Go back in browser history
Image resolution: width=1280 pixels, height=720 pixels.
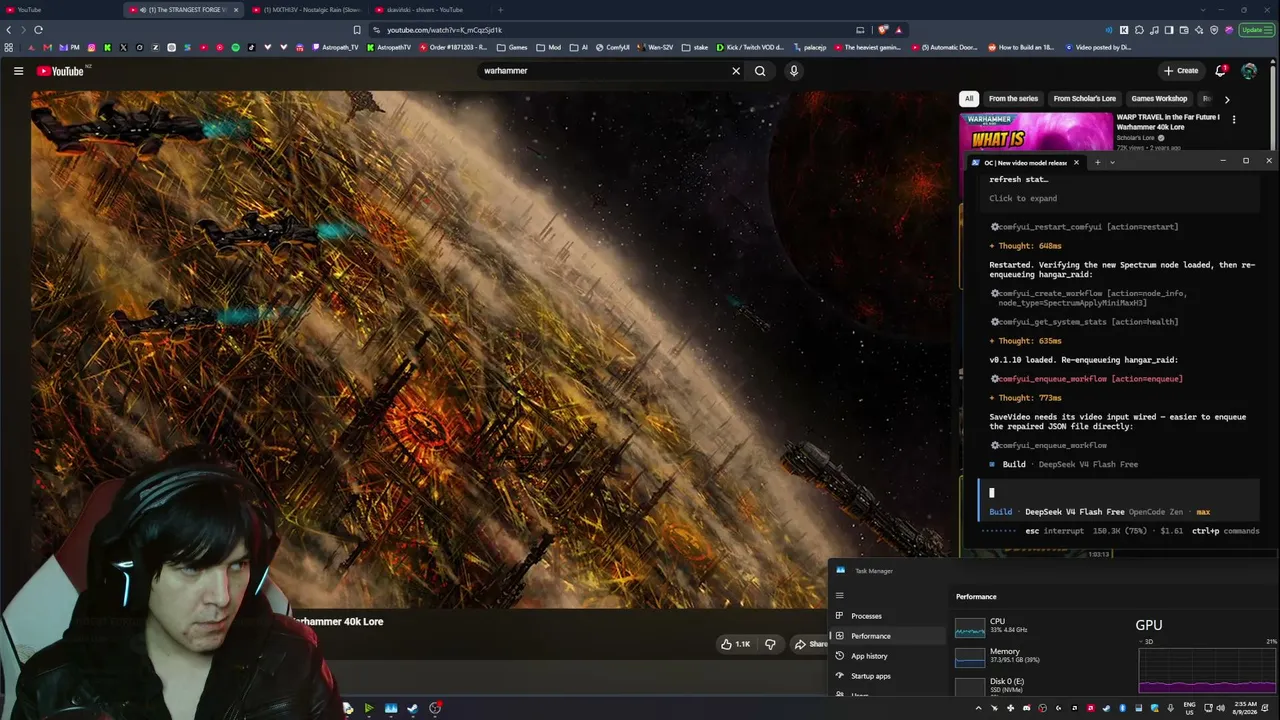coord(9,30)
